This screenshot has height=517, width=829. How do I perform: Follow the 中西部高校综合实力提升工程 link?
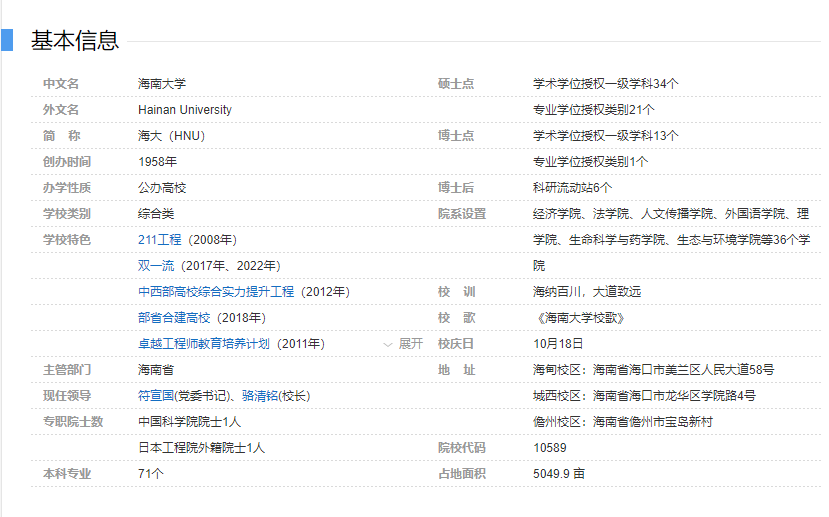pos(216,292)
